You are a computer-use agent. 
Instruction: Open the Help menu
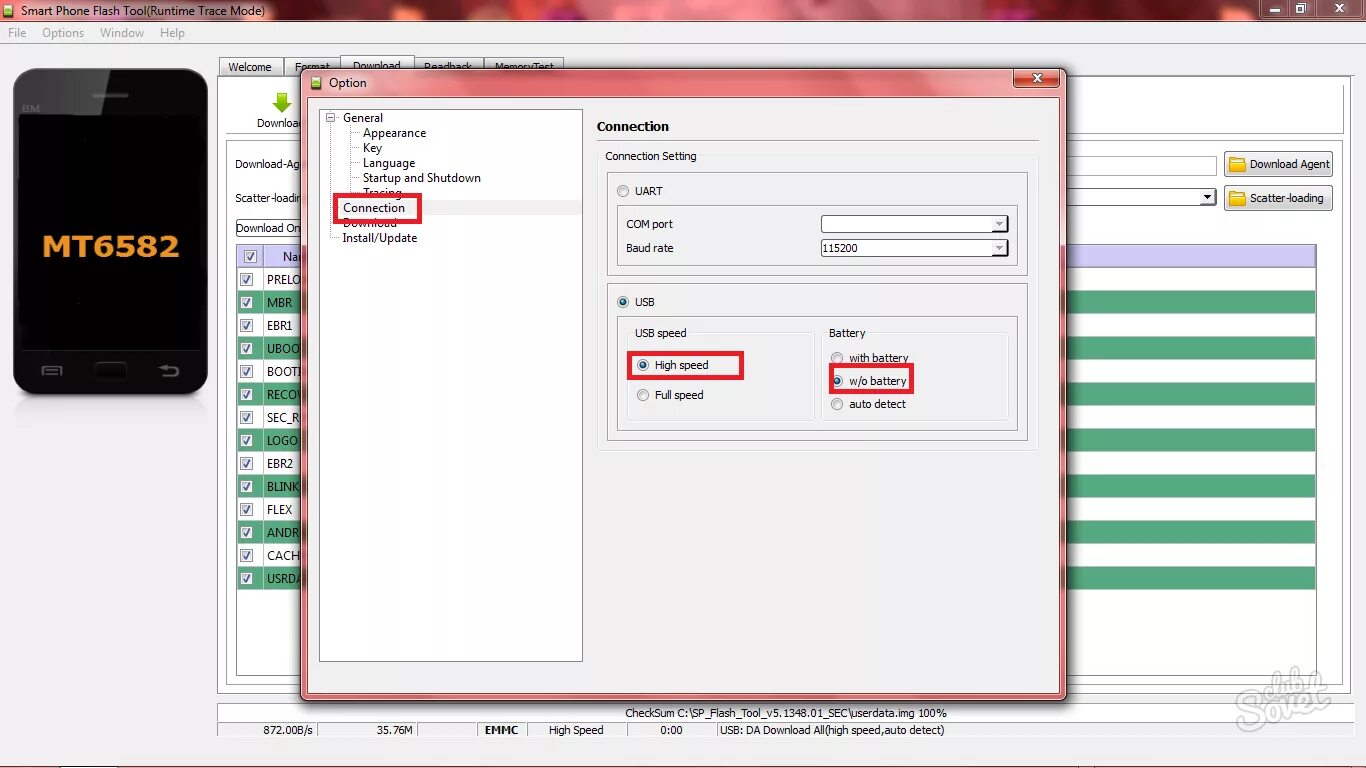[172, 33]
